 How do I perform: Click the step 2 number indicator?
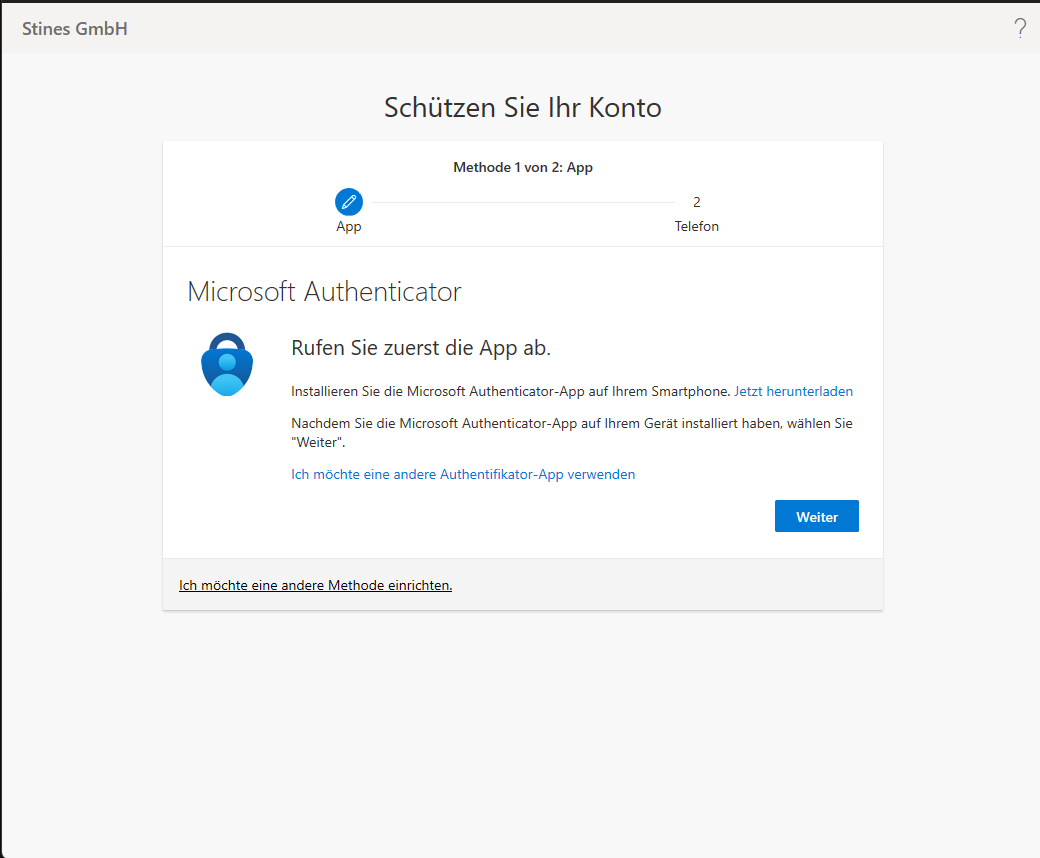(x=696, y=202)
